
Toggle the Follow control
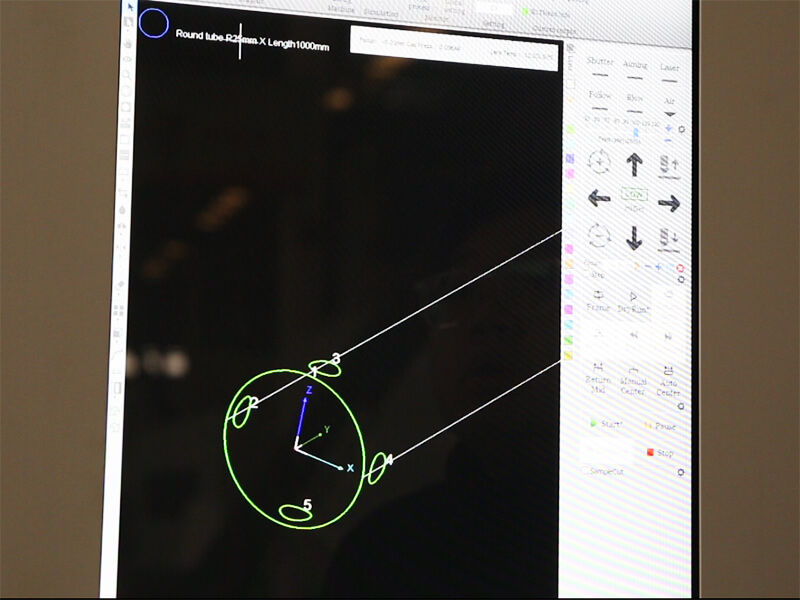click(600, 100)
